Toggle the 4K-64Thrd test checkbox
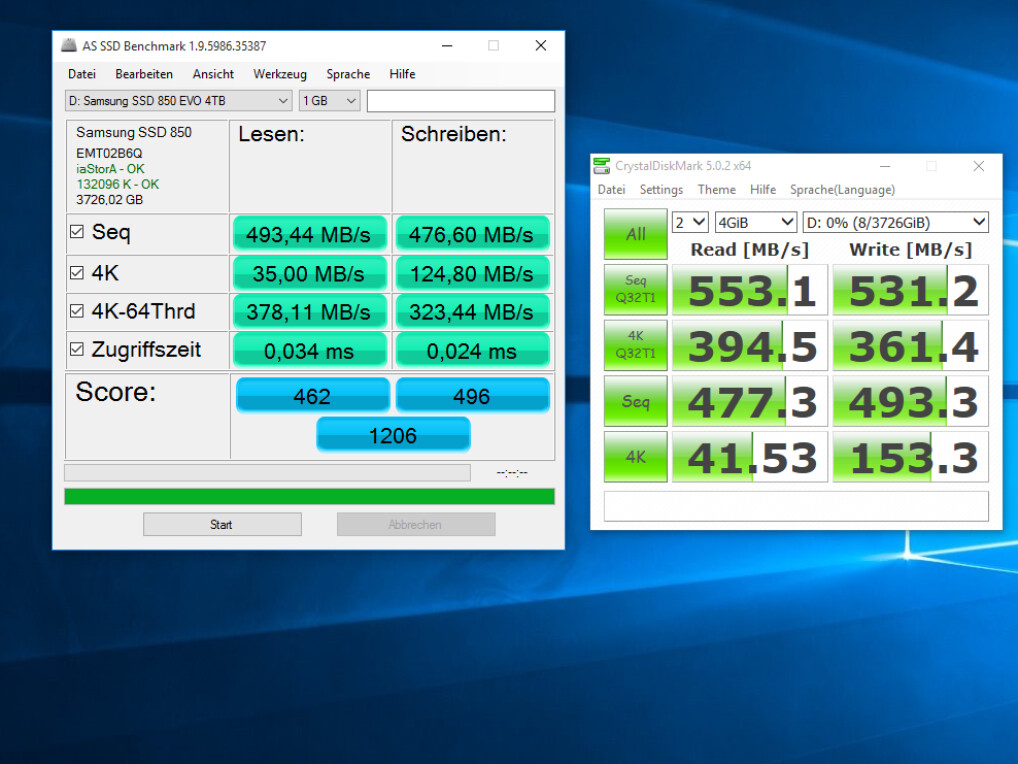The width and height of the screenshot is (1018, 764). pyautogui.click(x=77, y=311)
